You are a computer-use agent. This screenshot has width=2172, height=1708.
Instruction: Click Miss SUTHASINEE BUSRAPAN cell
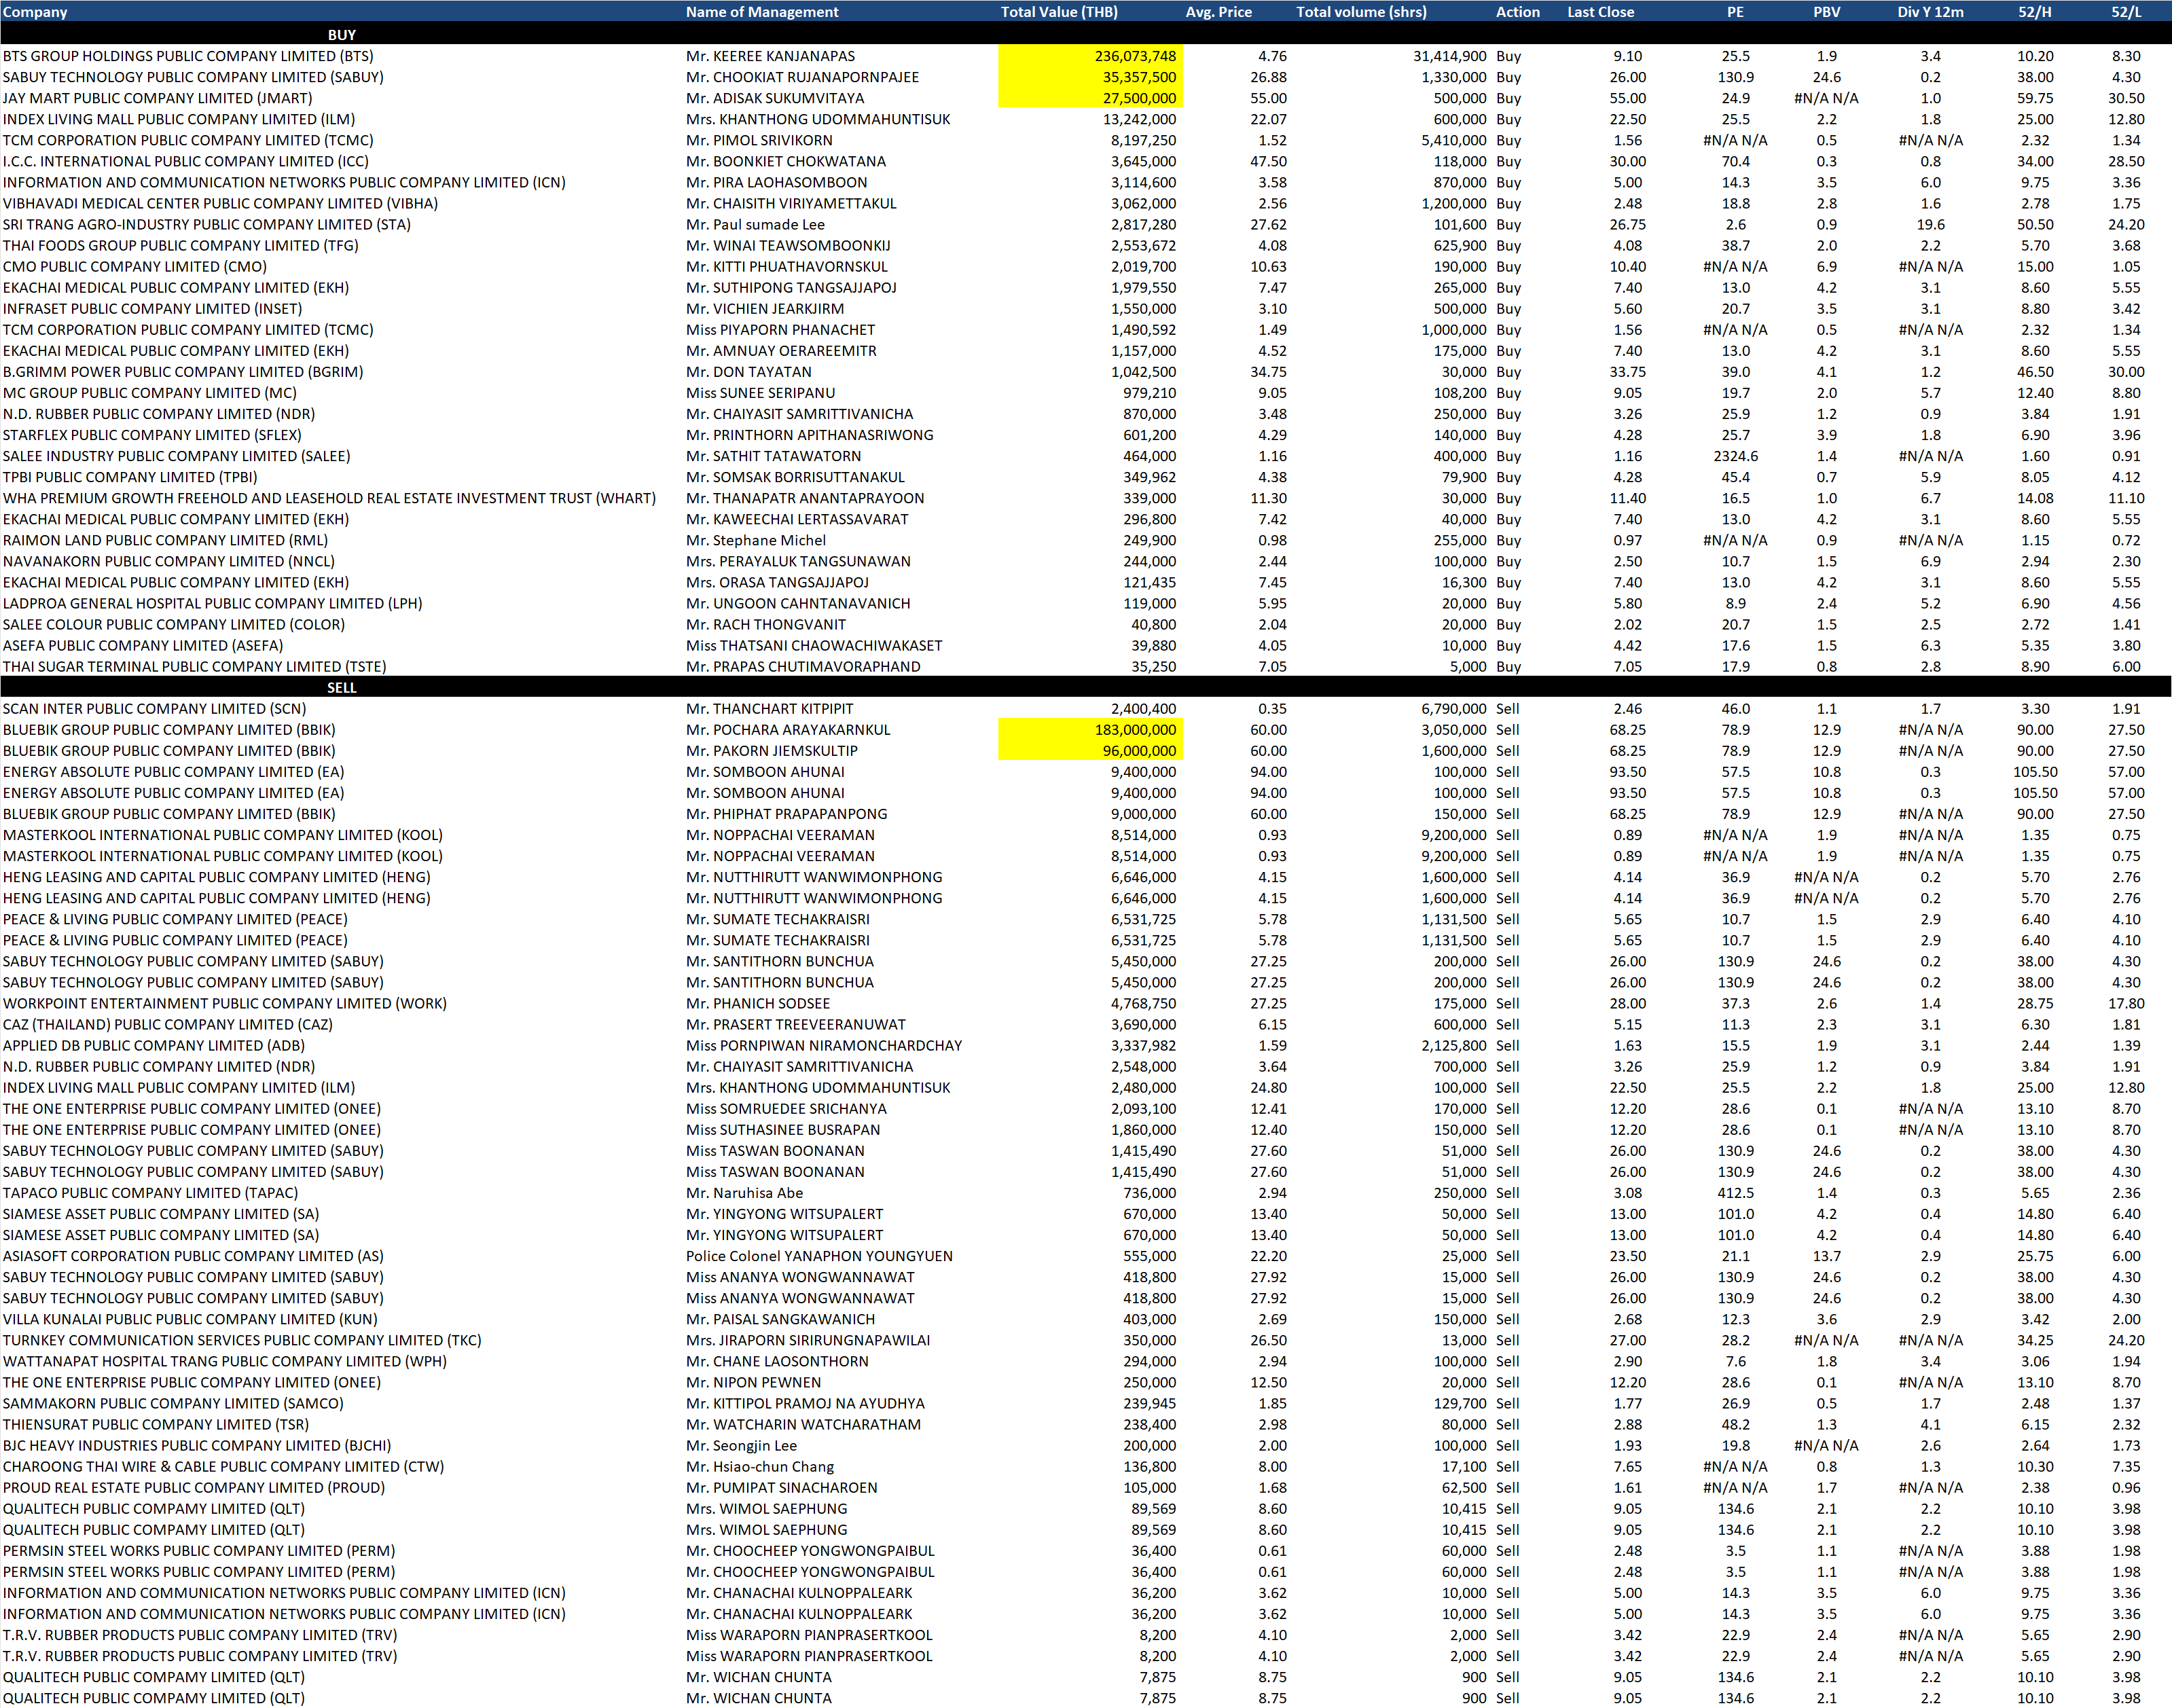783,1129
